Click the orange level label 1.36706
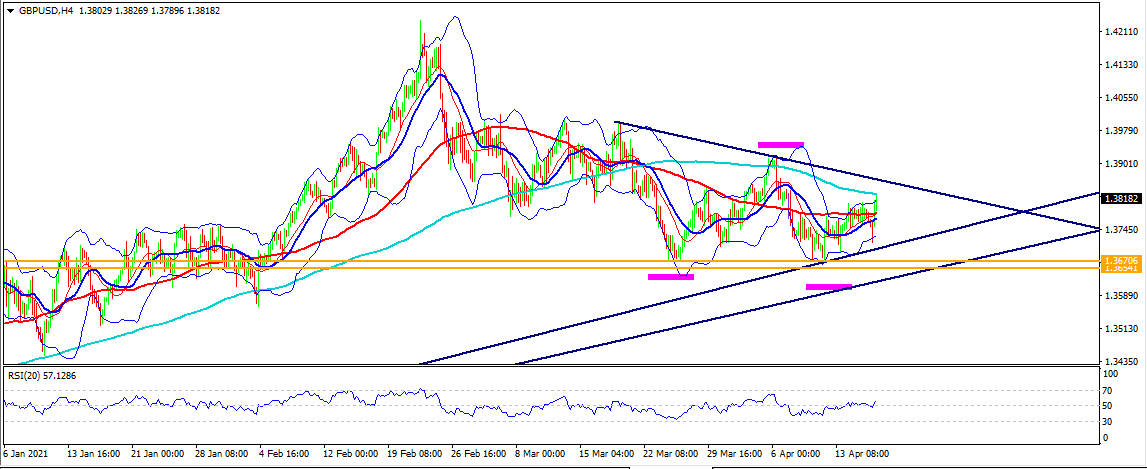The height and width of the screenshot is (469, 1147). point(1122,260)
